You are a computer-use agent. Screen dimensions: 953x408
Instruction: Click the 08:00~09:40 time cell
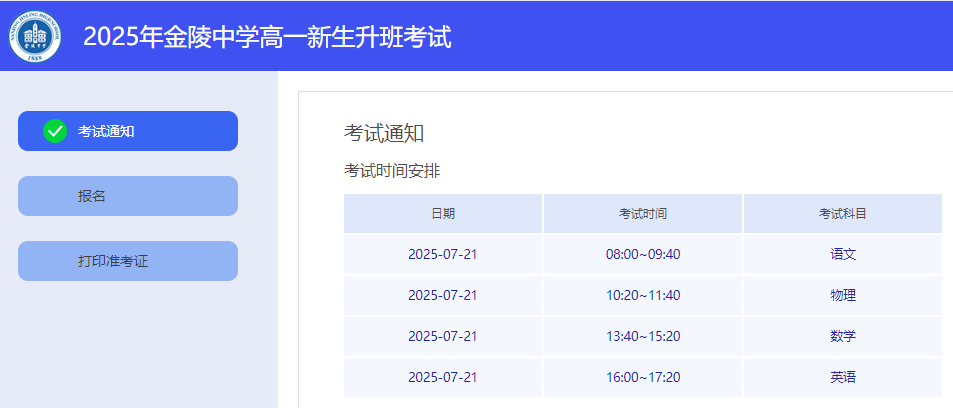[643, 254]
